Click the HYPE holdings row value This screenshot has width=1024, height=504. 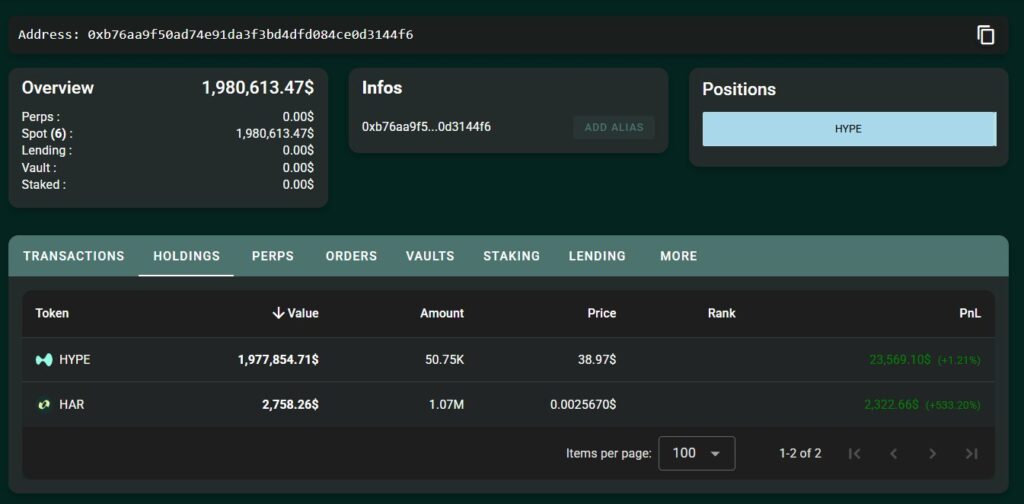(x=278, y=360)
